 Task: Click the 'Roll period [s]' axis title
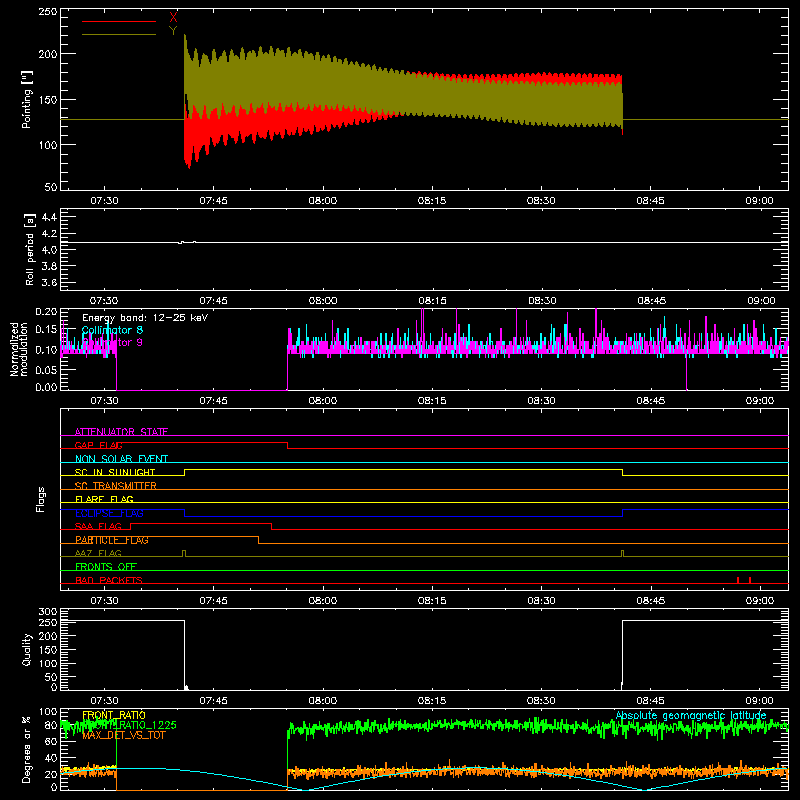coord(30,249)
